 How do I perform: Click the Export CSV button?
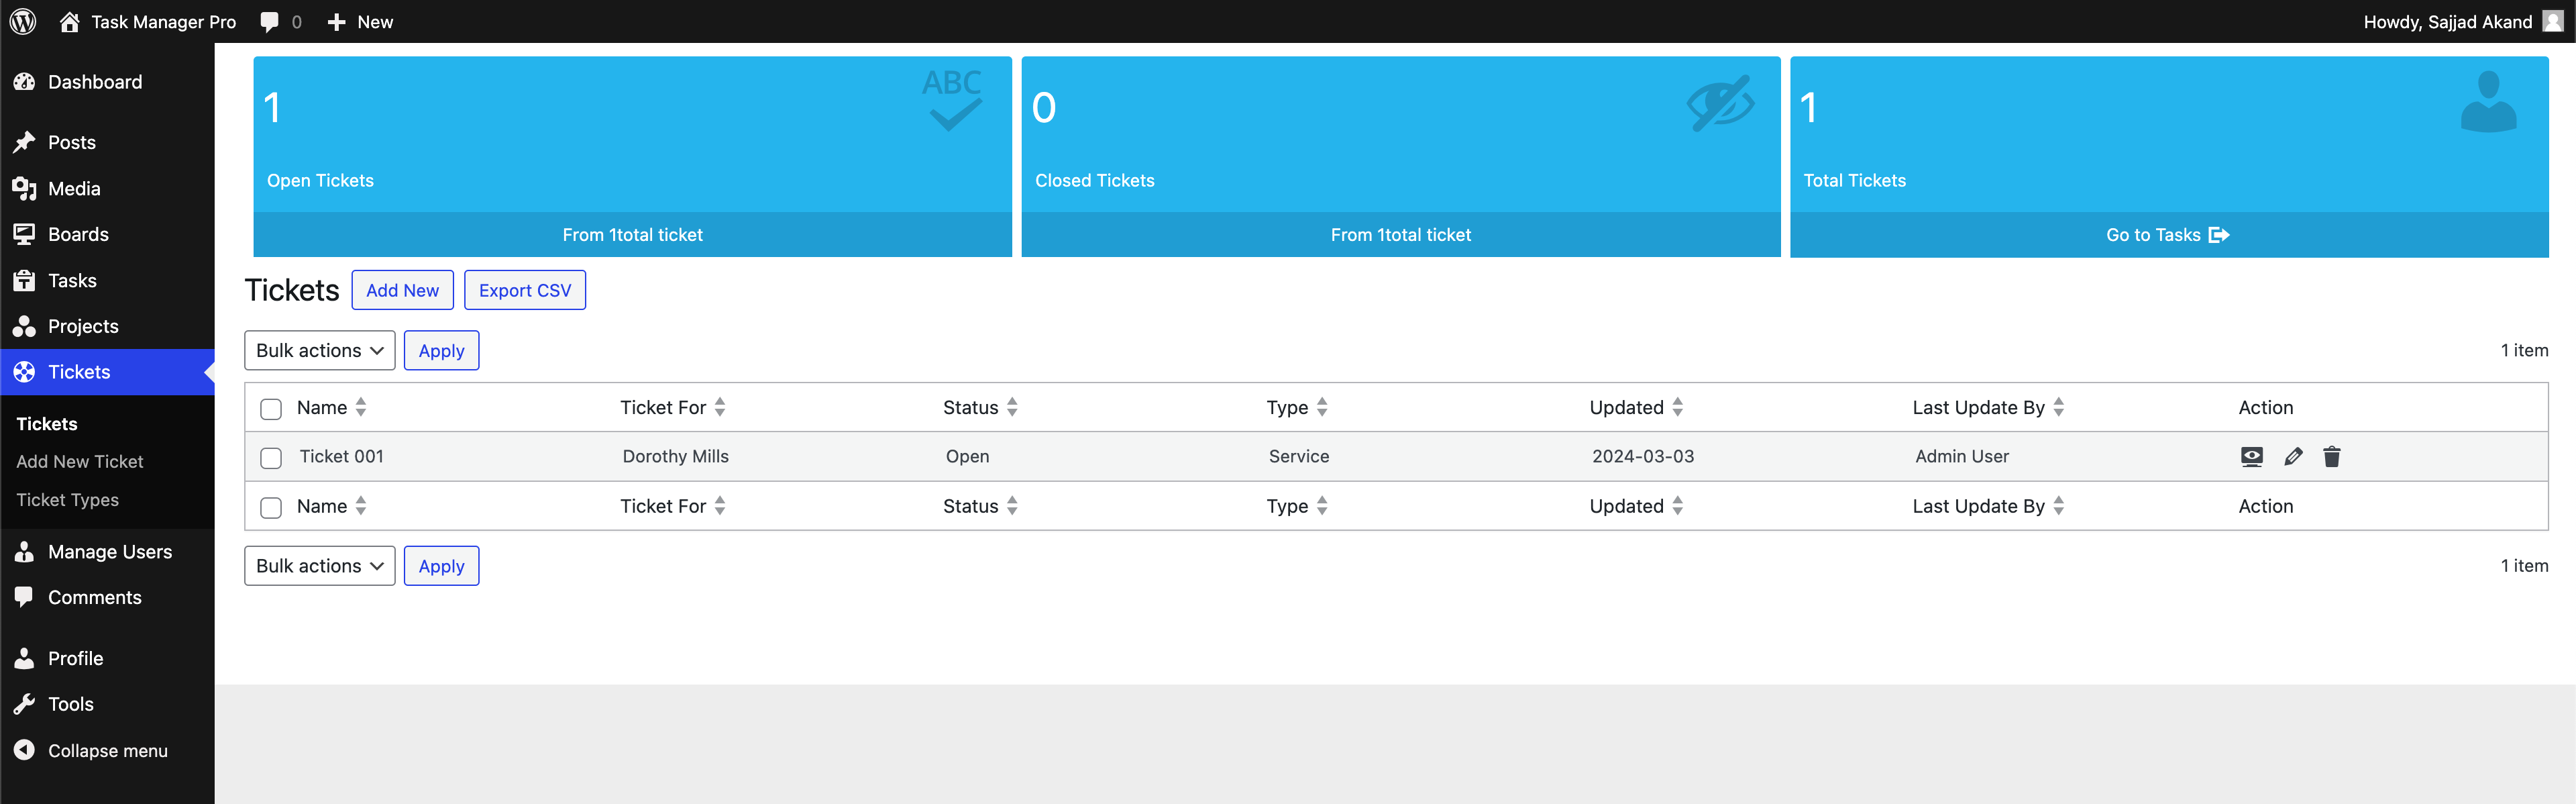[x=524, y=290]
